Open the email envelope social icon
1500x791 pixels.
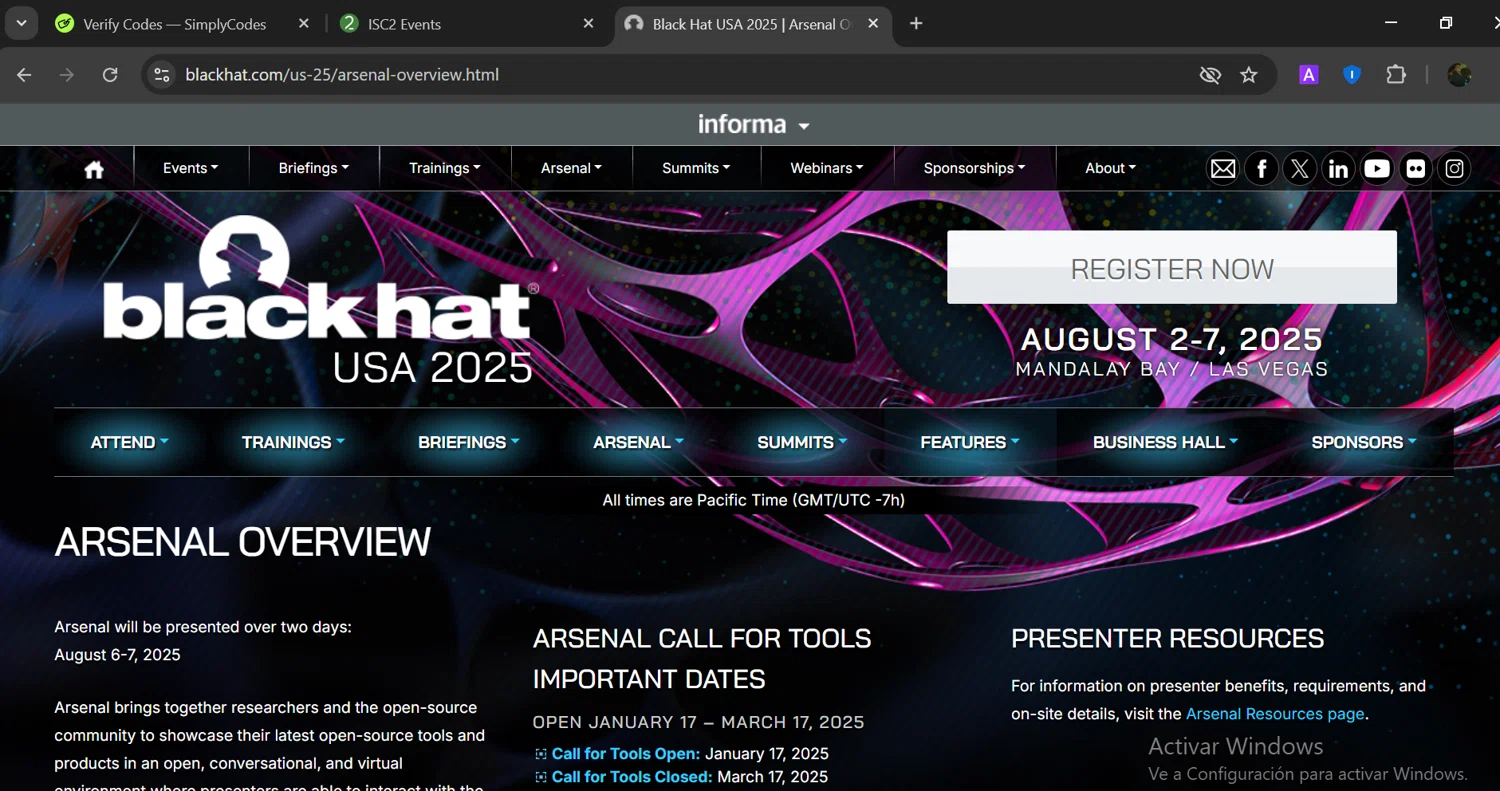(x=1223, y=169)
